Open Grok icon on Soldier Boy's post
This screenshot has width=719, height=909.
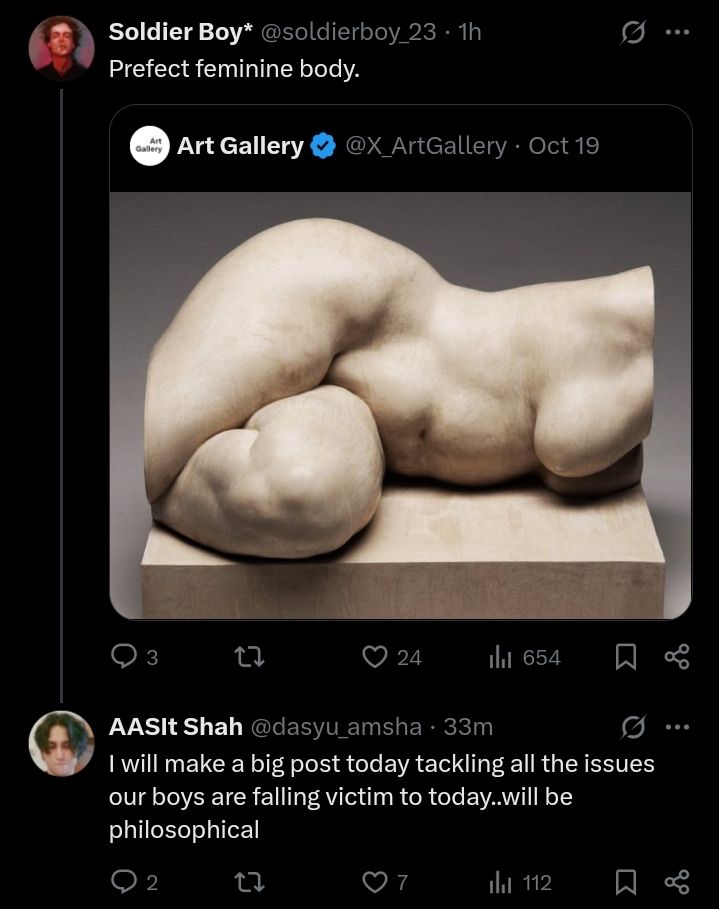pos(632,32)
